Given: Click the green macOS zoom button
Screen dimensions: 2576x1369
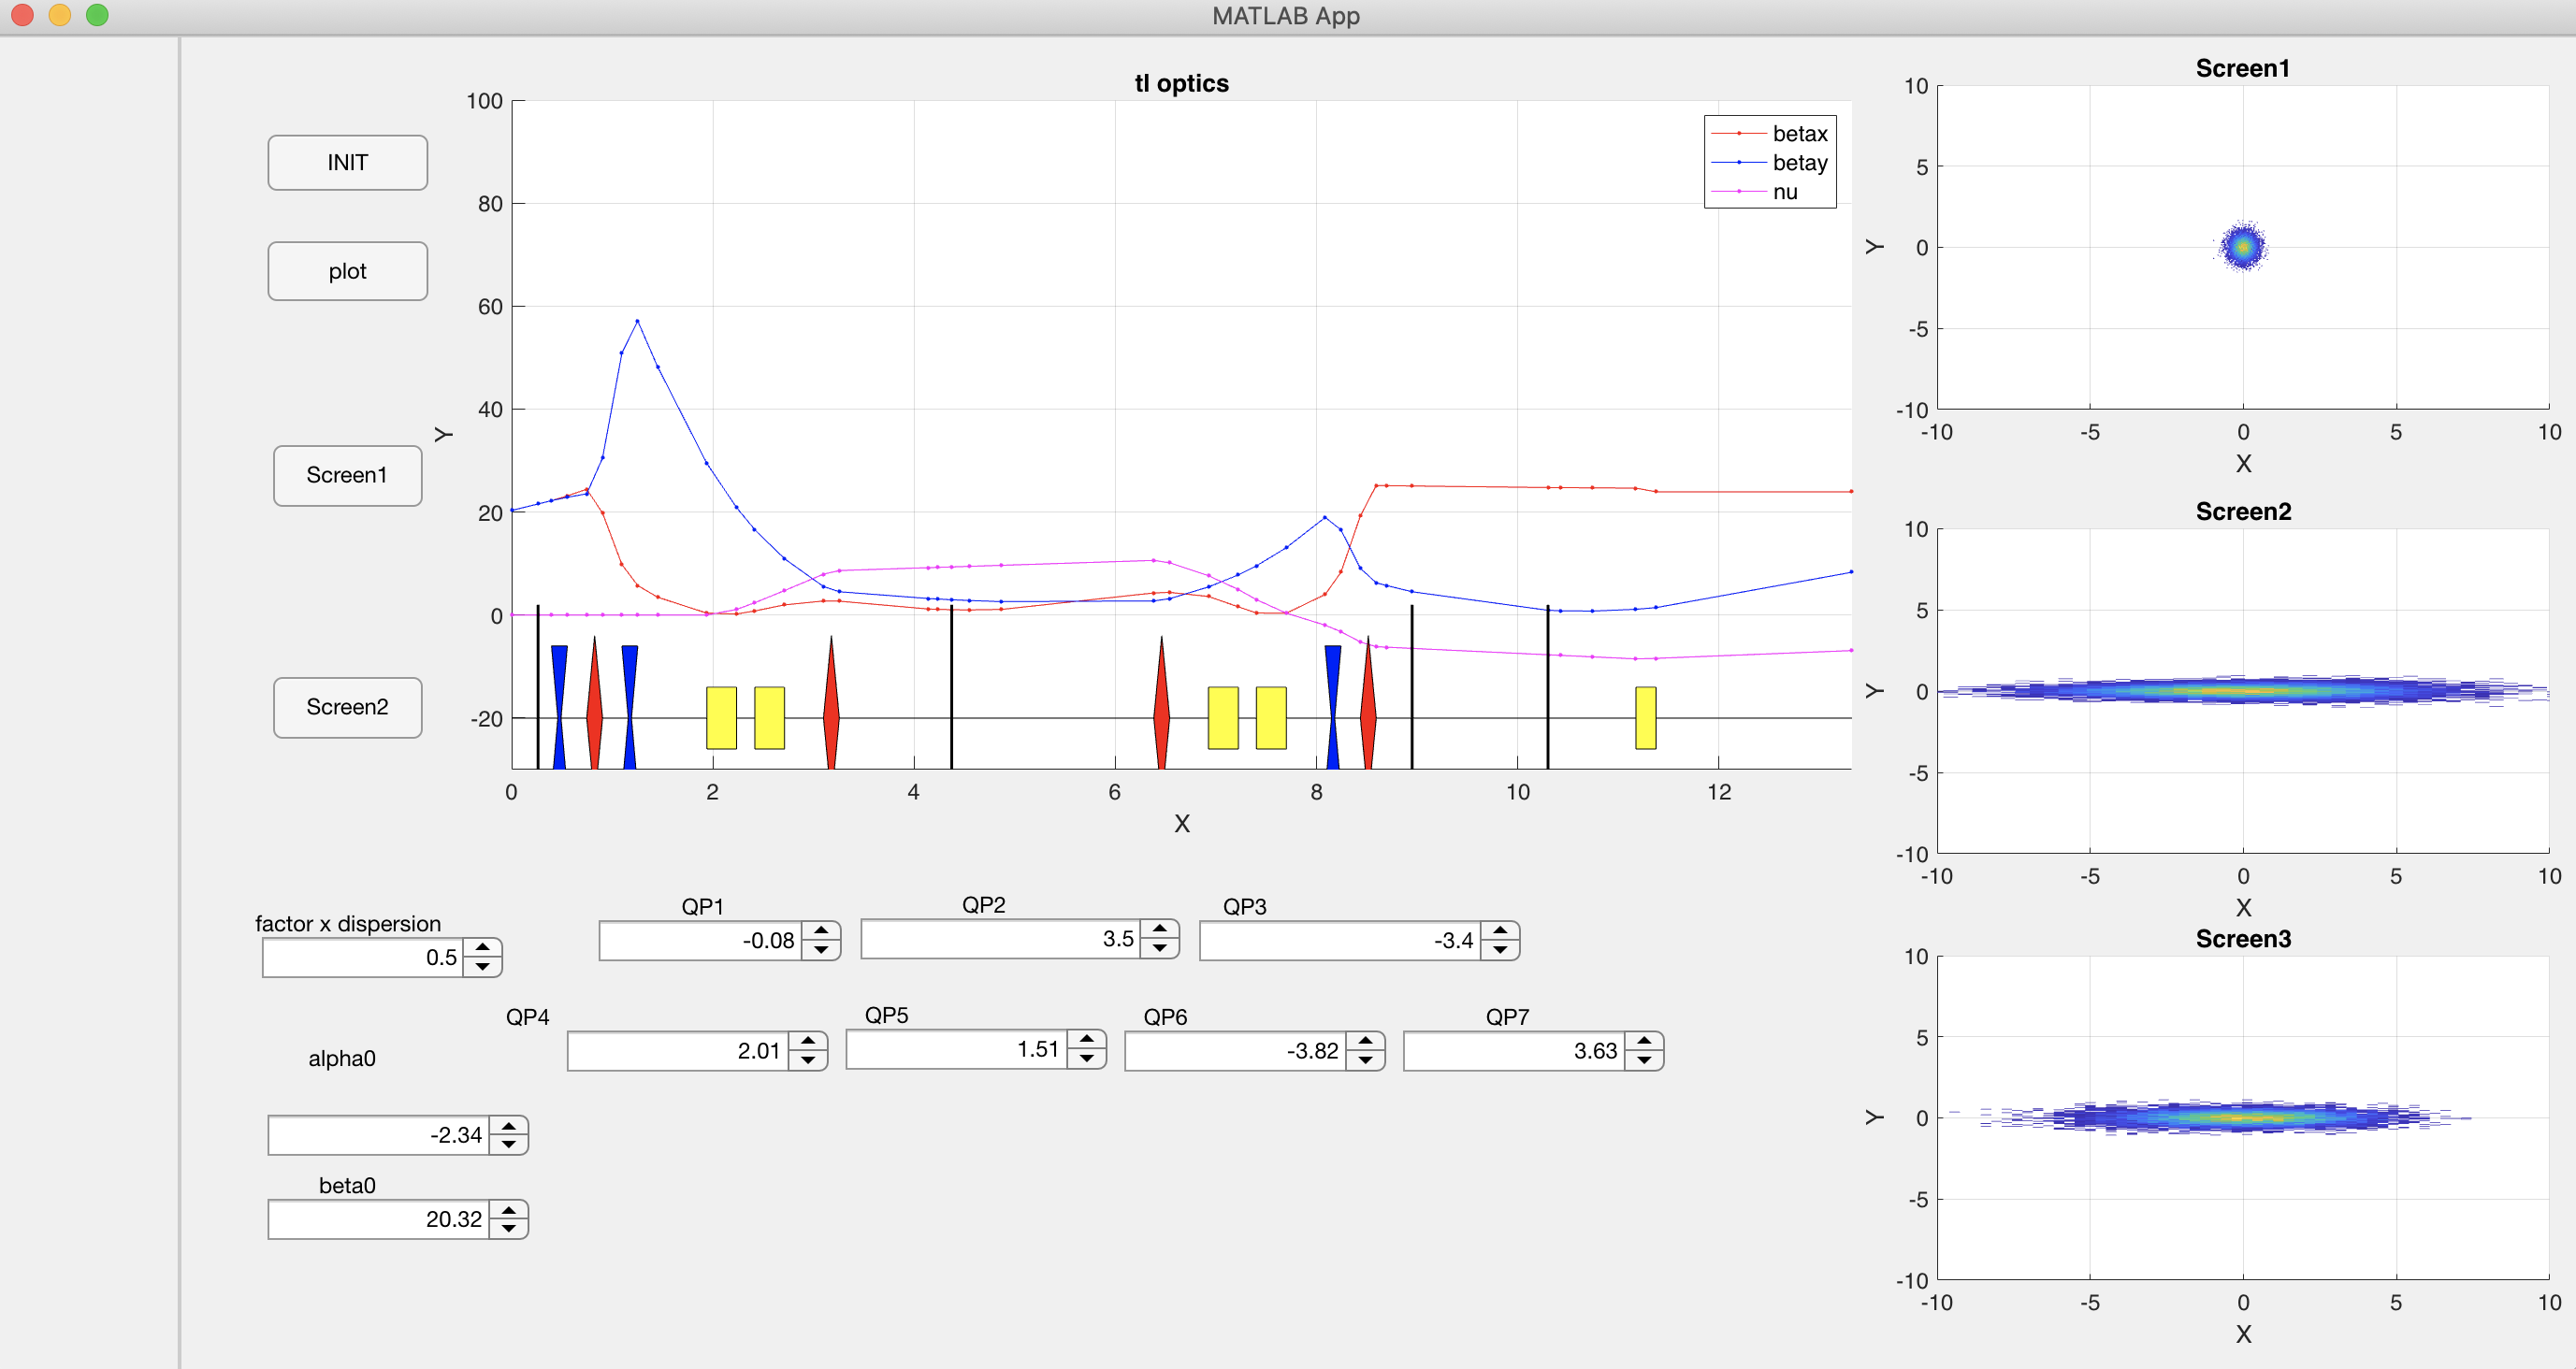Looking at the screenshot, I should 97,15.
